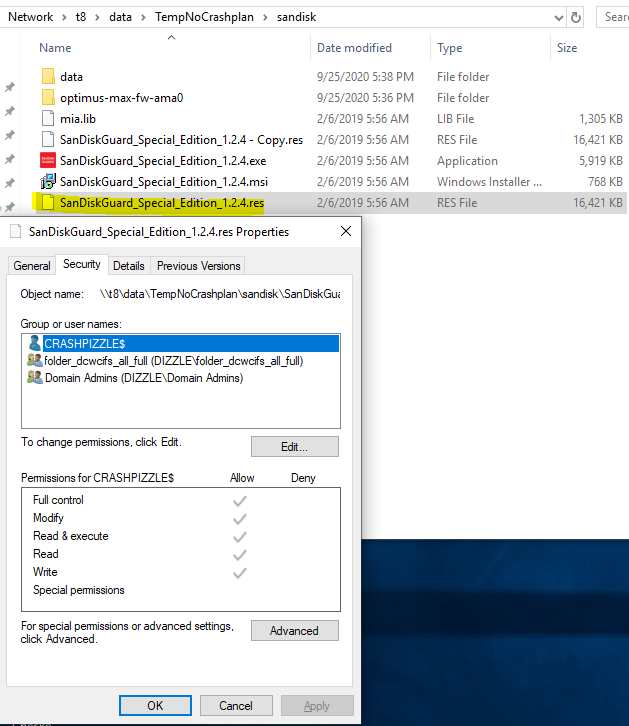
Task: Click the Domain Admins group icon
Action: (35, 377)
